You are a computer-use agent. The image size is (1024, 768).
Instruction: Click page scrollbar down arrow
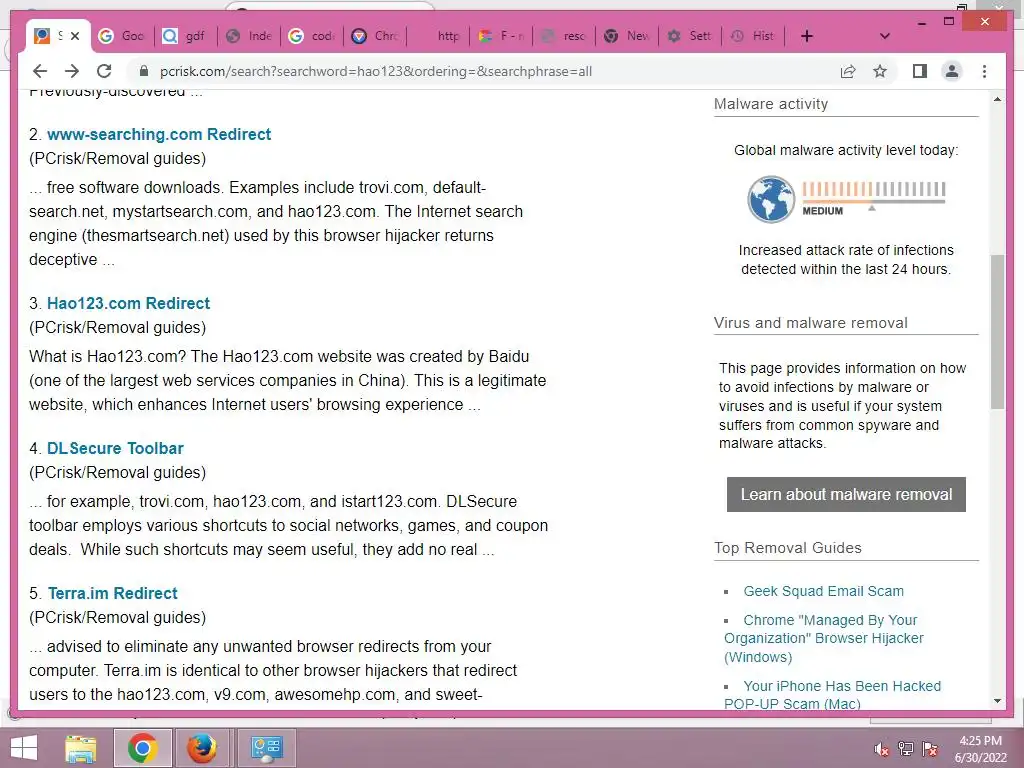[997, 701]
